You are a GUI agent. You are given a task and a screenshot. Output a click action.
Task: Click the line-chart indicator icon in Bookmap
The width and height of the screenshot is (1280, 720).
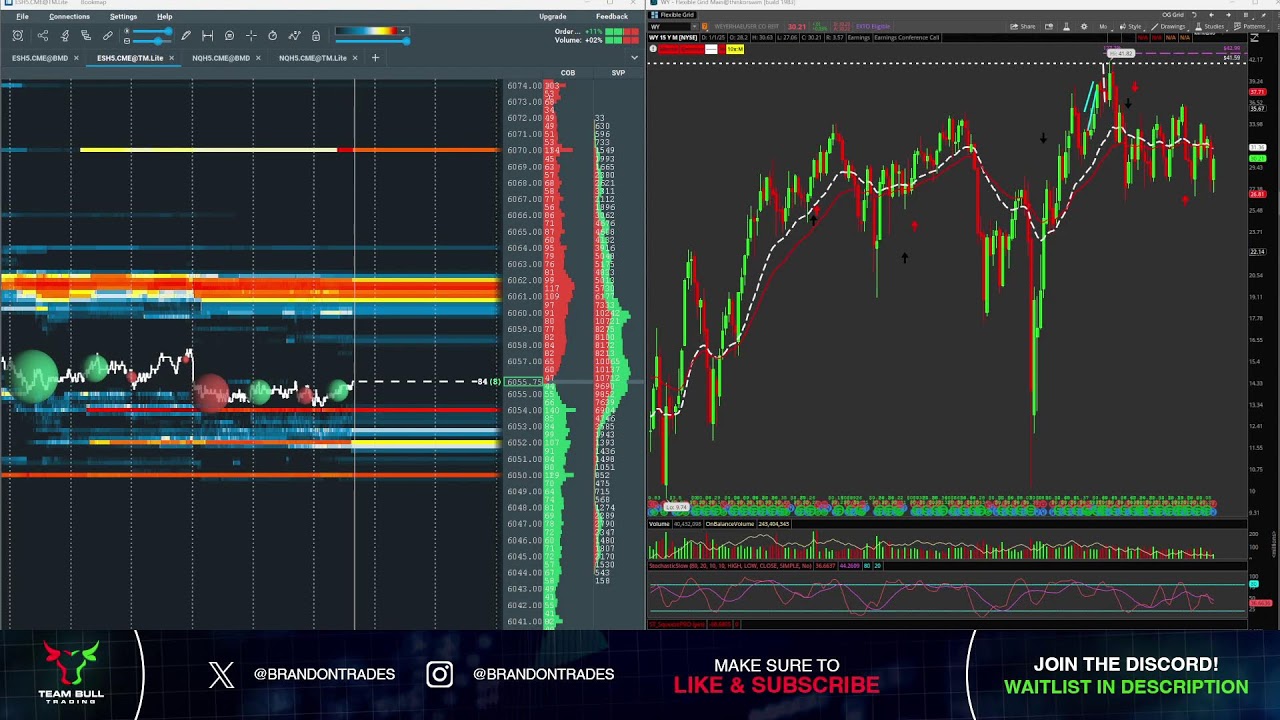(294, 36)
